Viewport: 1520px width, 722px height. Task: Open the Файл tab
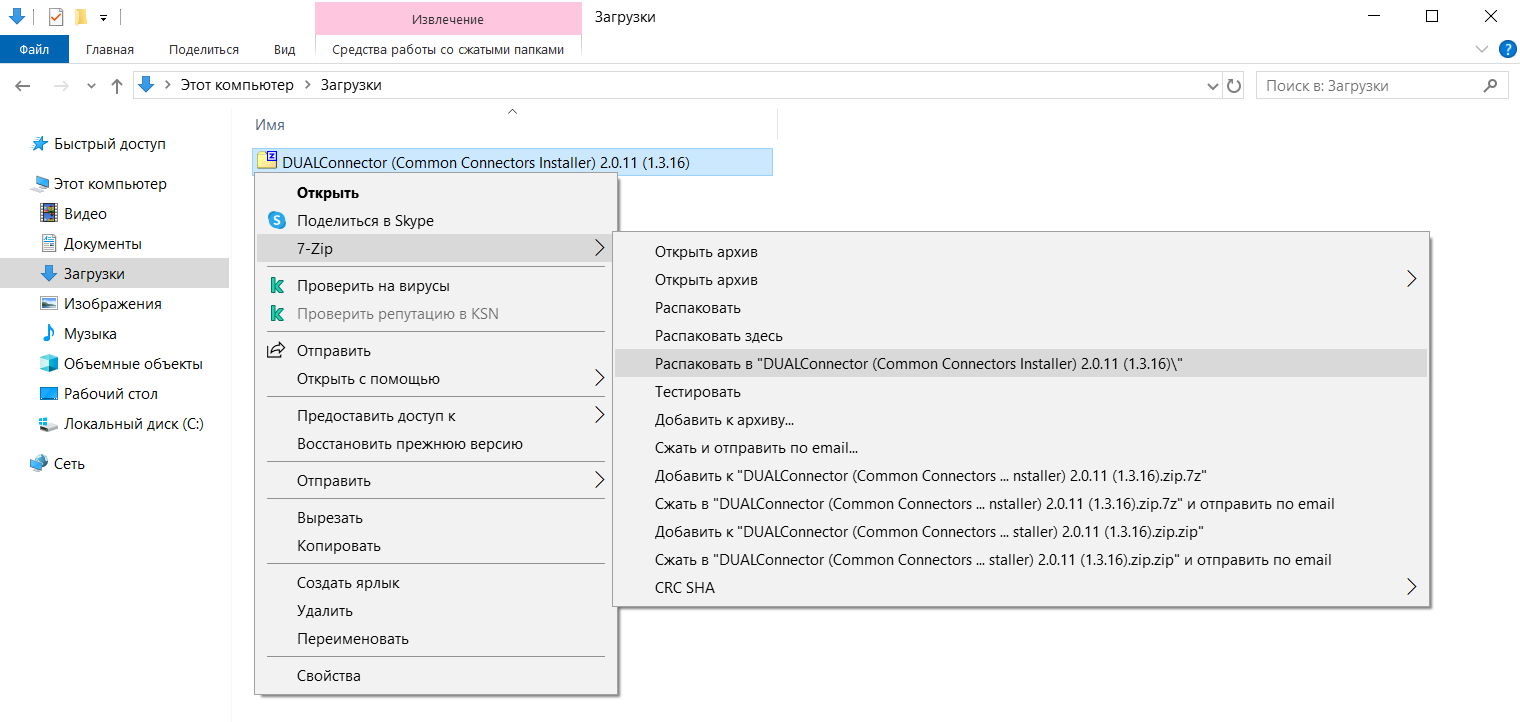pyautogui.click(x=34, y=49)
